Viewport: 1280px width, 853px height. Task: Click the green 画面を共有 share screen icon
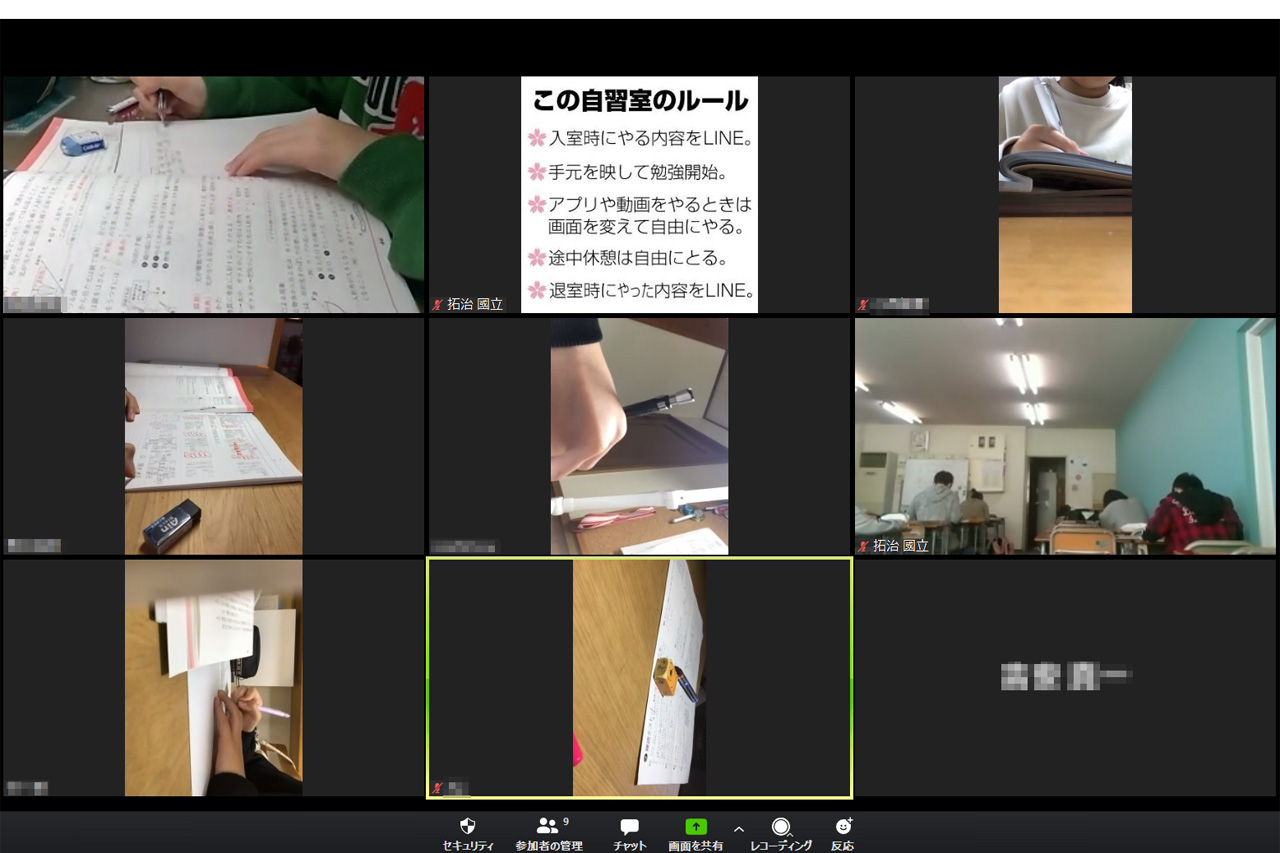coord(695,827)
